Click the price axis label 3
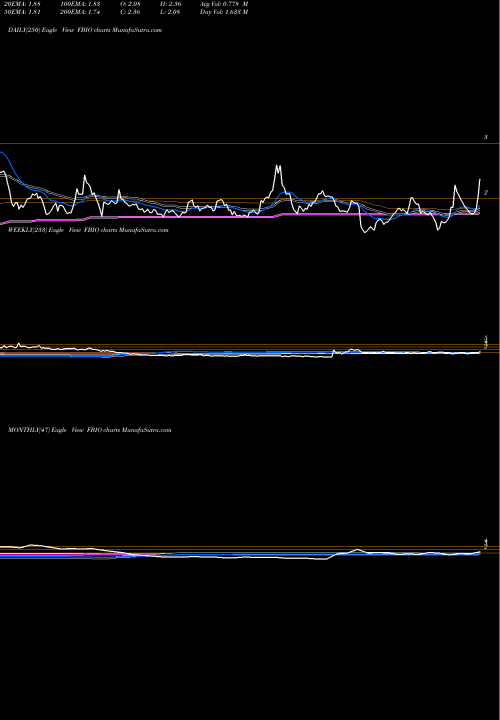Image resolution: width=500 pixels, height=720 pixels. 486,137
